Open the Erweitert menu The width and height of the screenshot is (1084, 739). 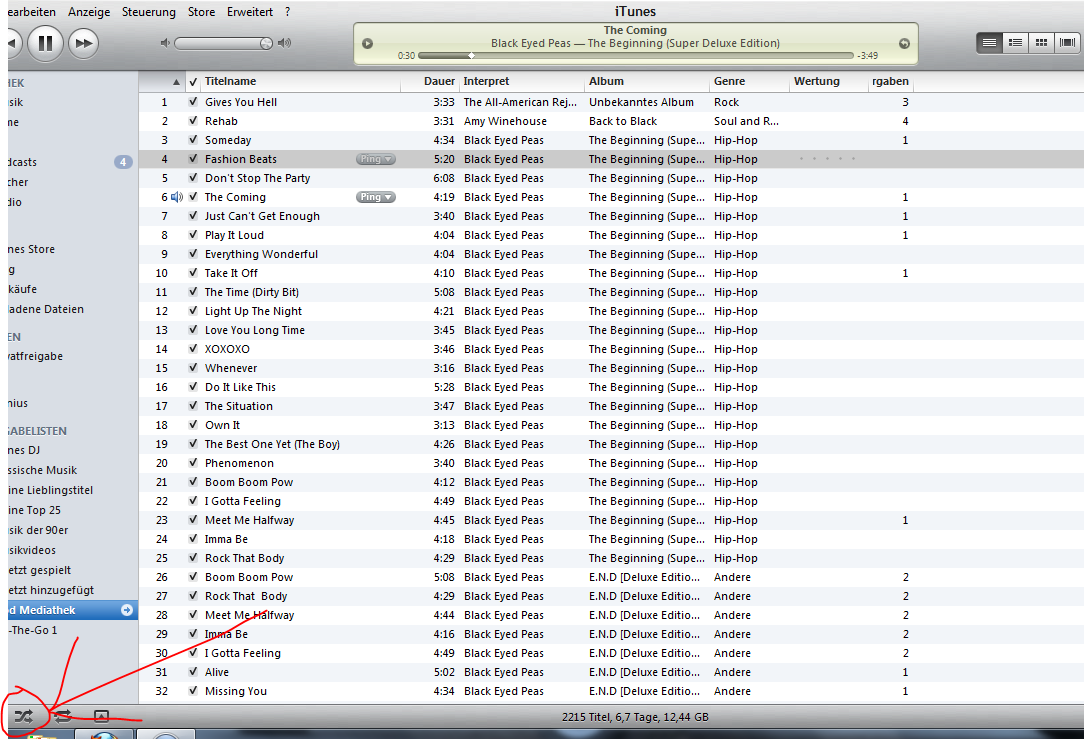[250, 12]
